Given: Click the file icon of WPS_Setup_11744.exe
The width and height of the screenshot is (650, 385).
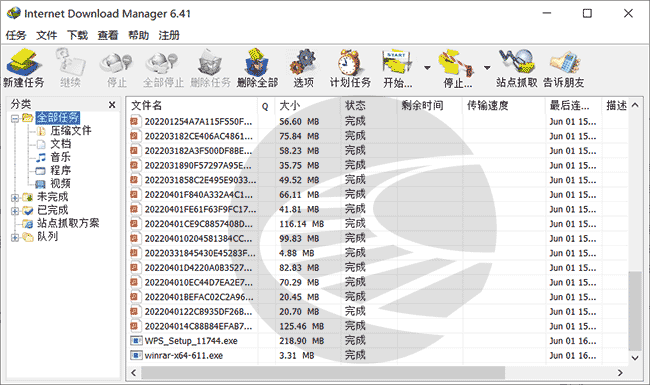Looking at the screenshot, I should (x=136, y=341).
